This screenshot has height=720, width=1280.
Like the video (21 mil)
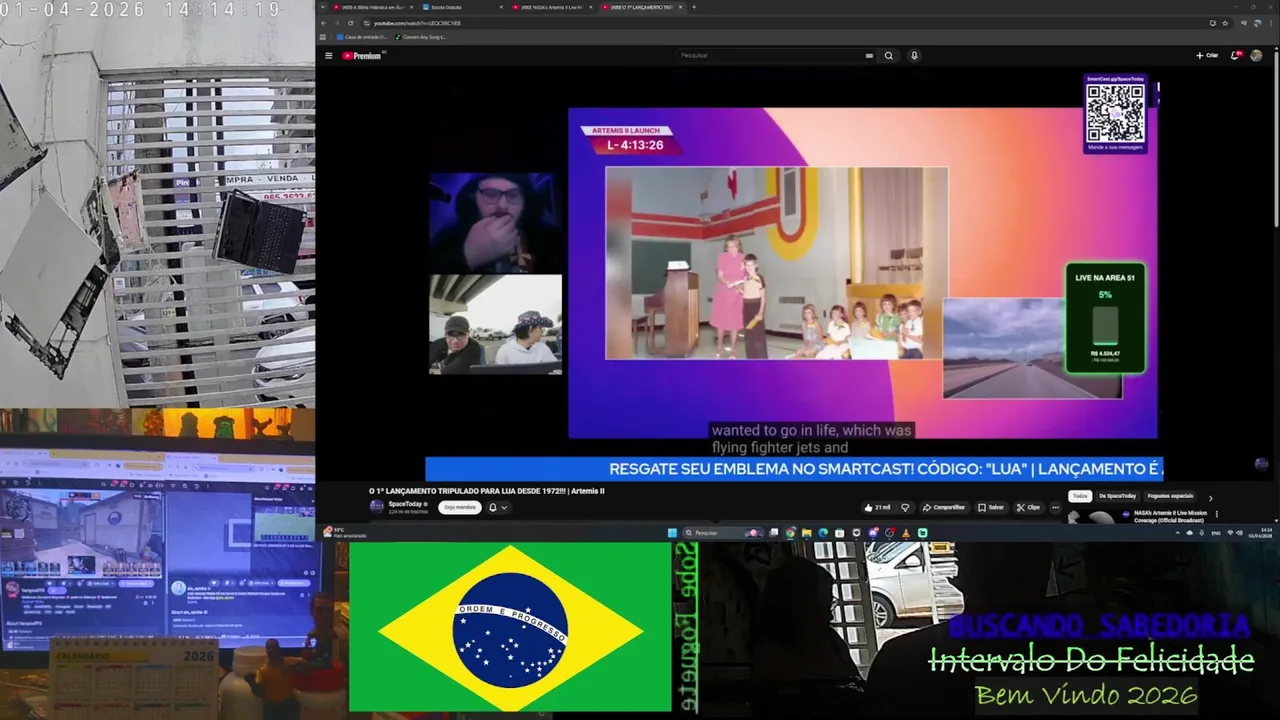click(877, 507)
